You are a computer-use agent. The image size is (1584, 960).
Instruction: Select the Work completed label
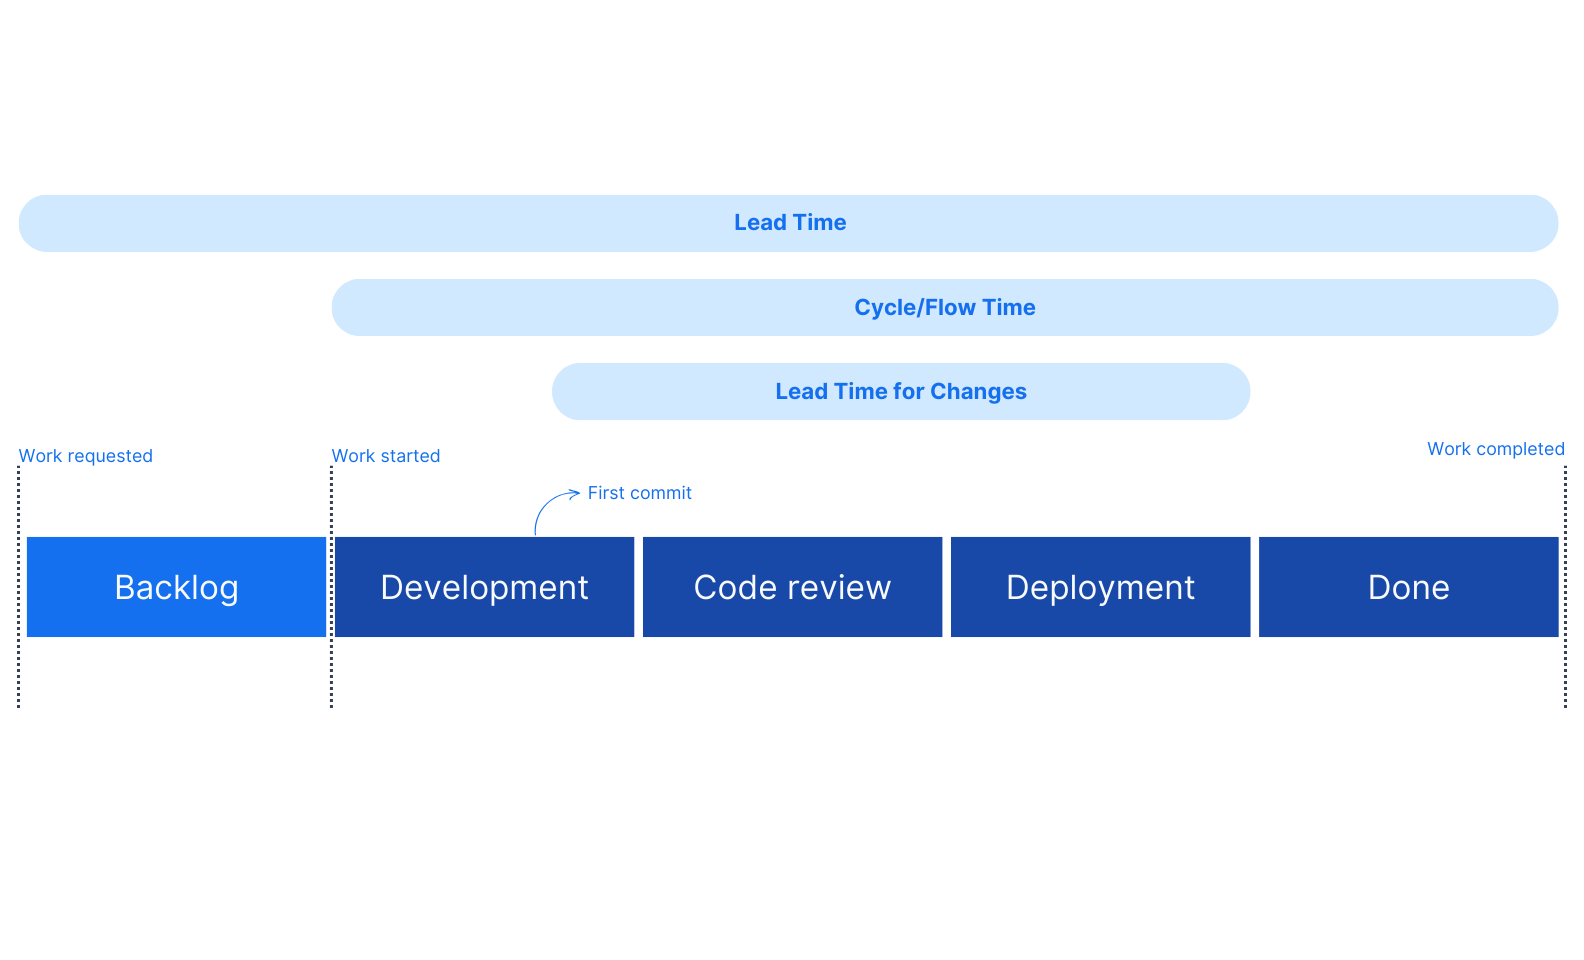[1495, 449]
